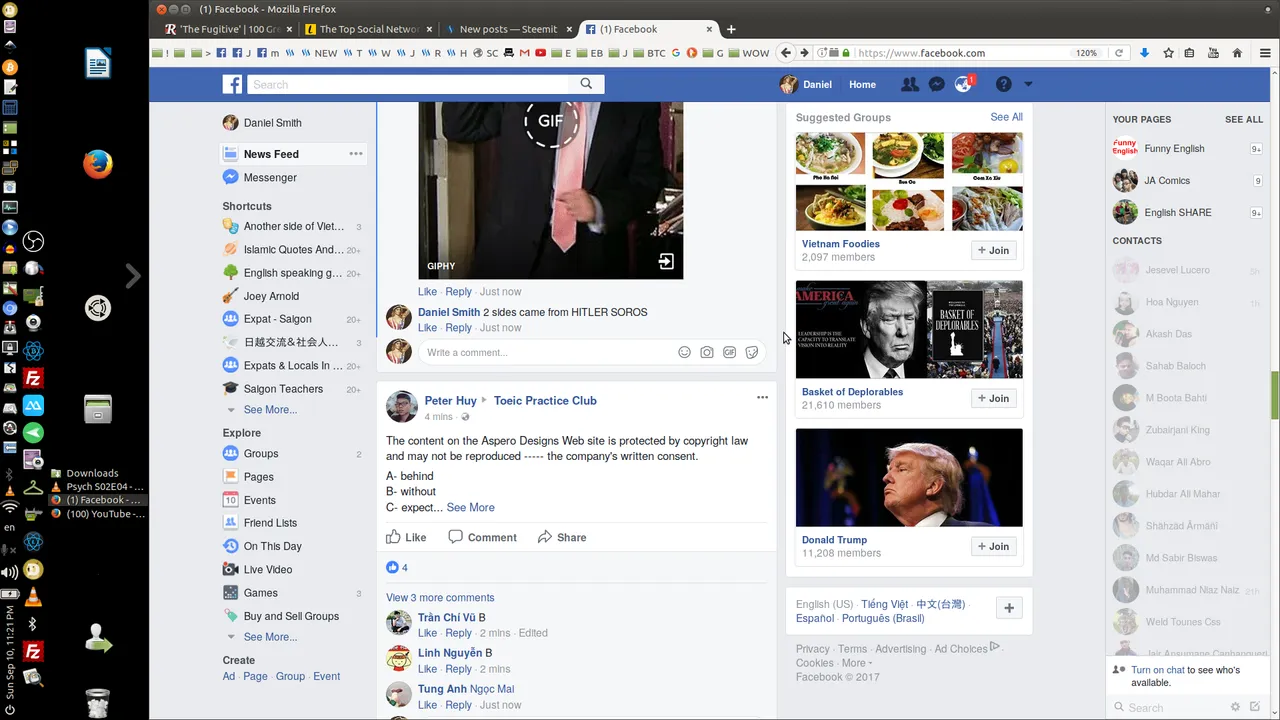
Task: Open the Messenger icon in the top bar
Action: pos(937,85)
